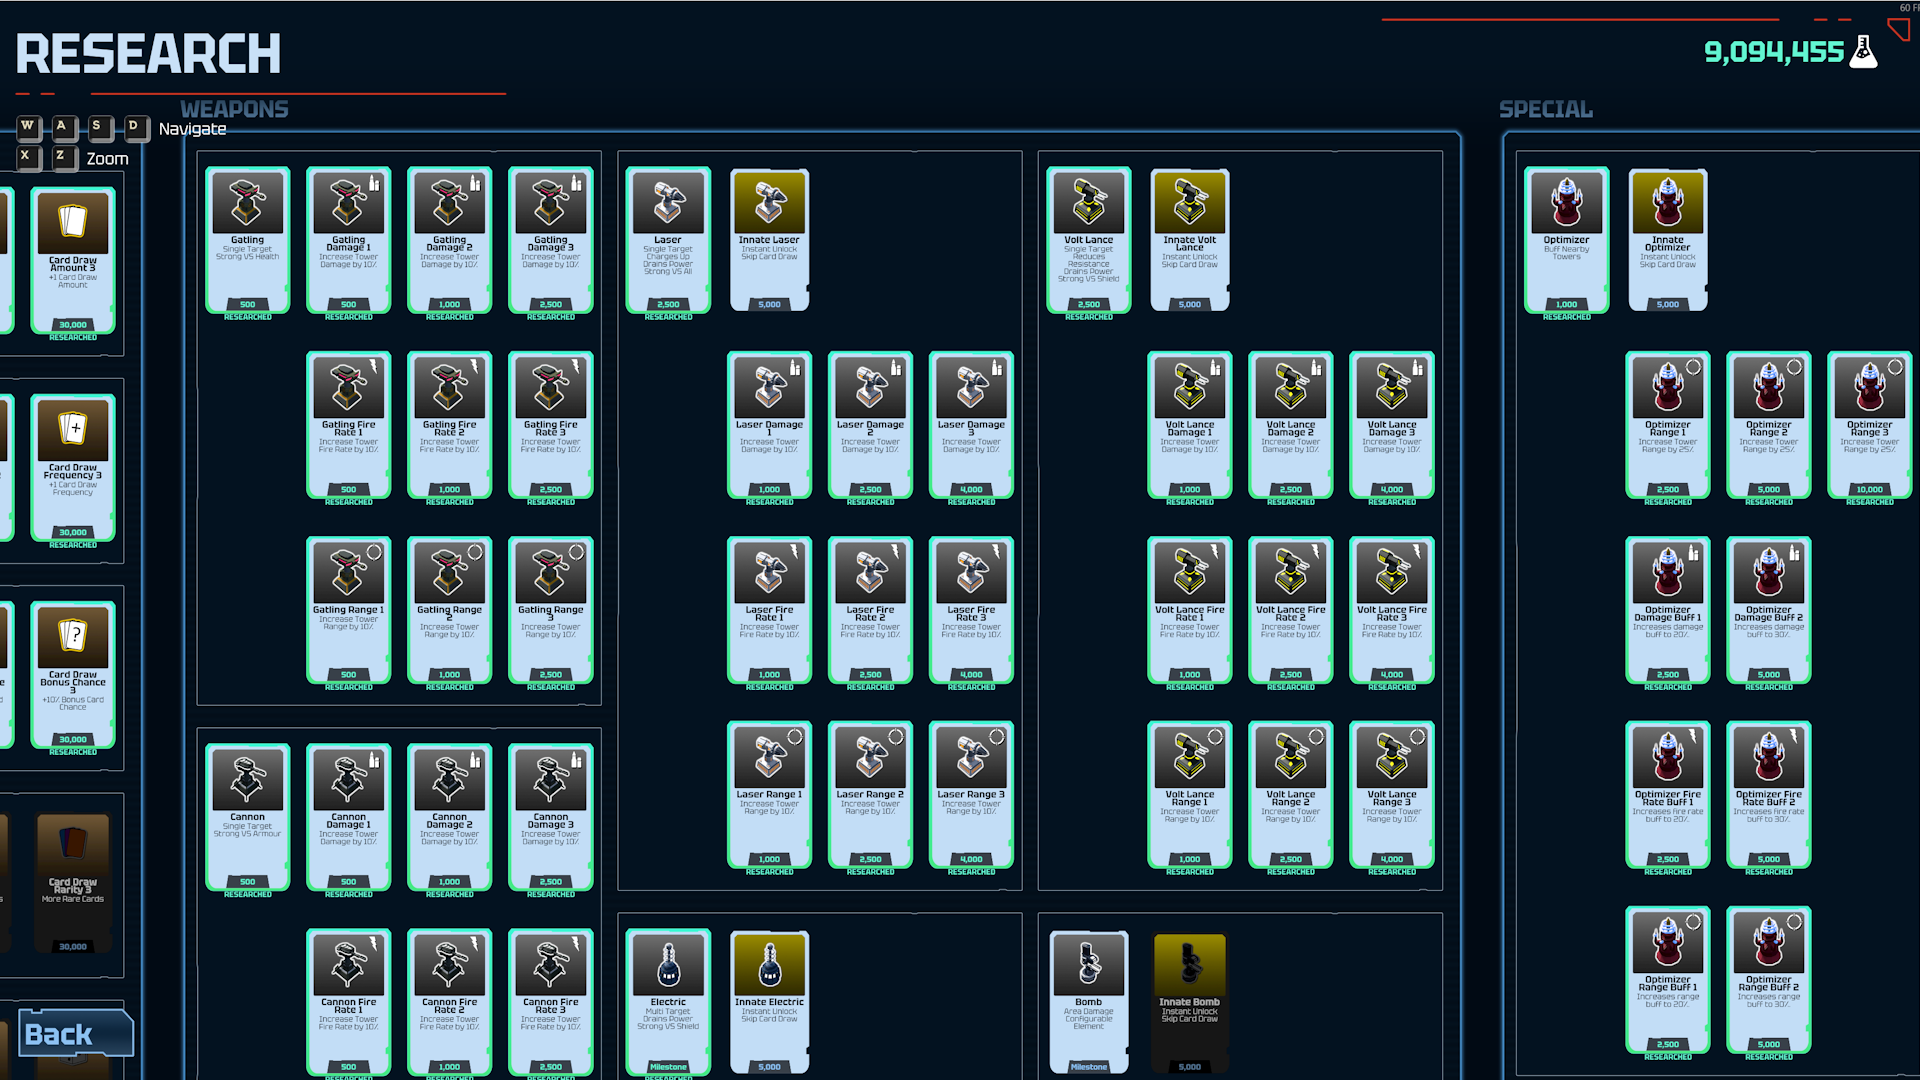
Task: Choose Optimizer Damage Buff 2 card
Action: point(1768,610)
